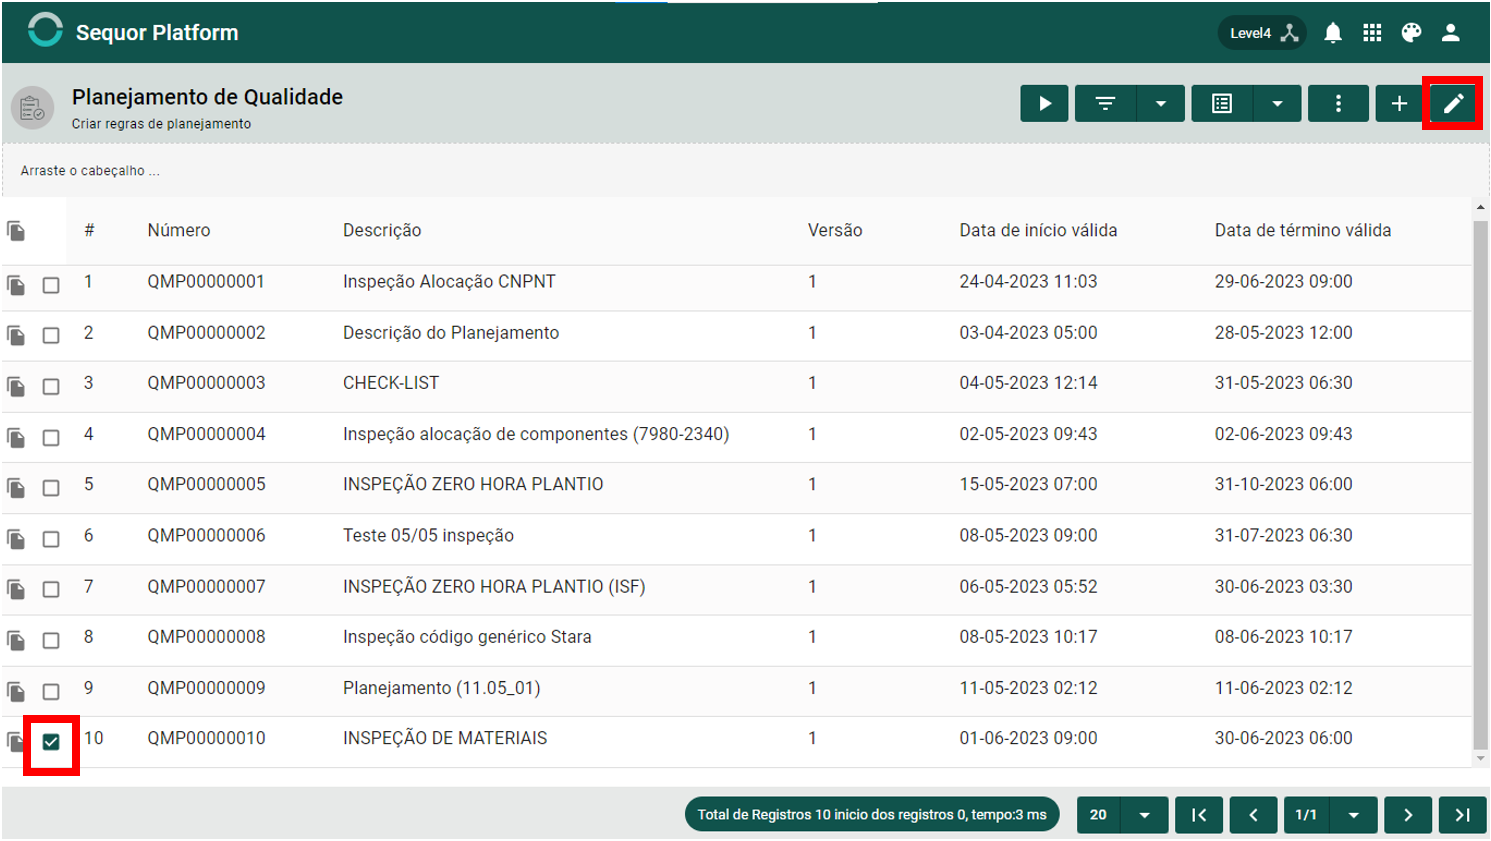The image size is (1491, 841).
Task: Copy row QMP00000002 with duplicate icon
Action: tap(16, 335)
